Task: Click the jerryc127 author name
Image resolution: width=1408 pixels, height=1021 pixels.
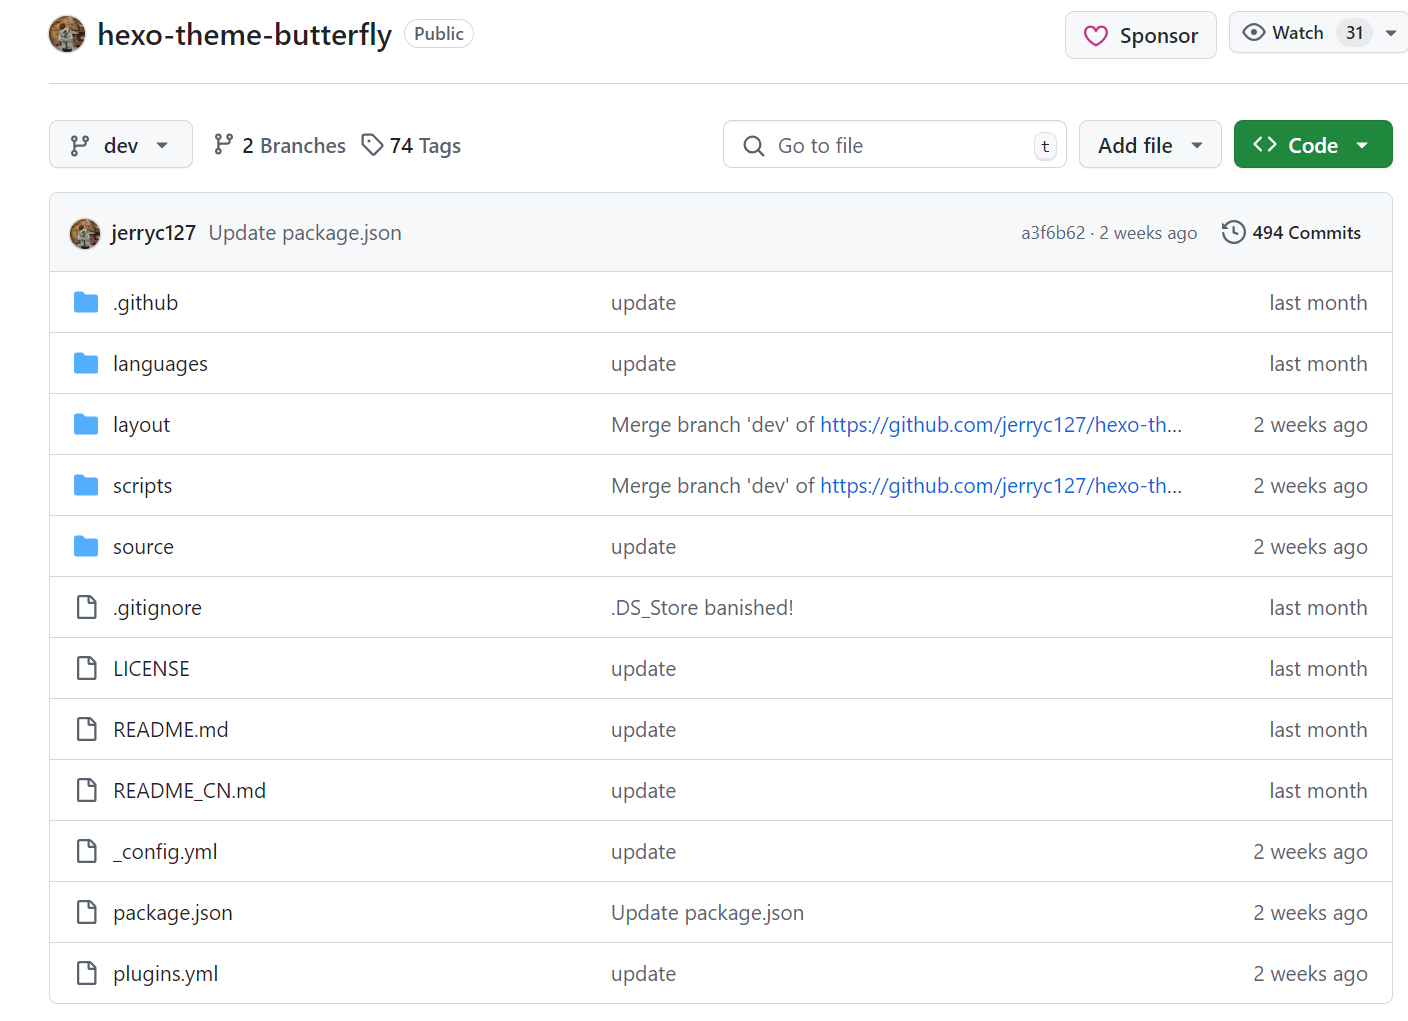Action: click(x=153, y=233)
